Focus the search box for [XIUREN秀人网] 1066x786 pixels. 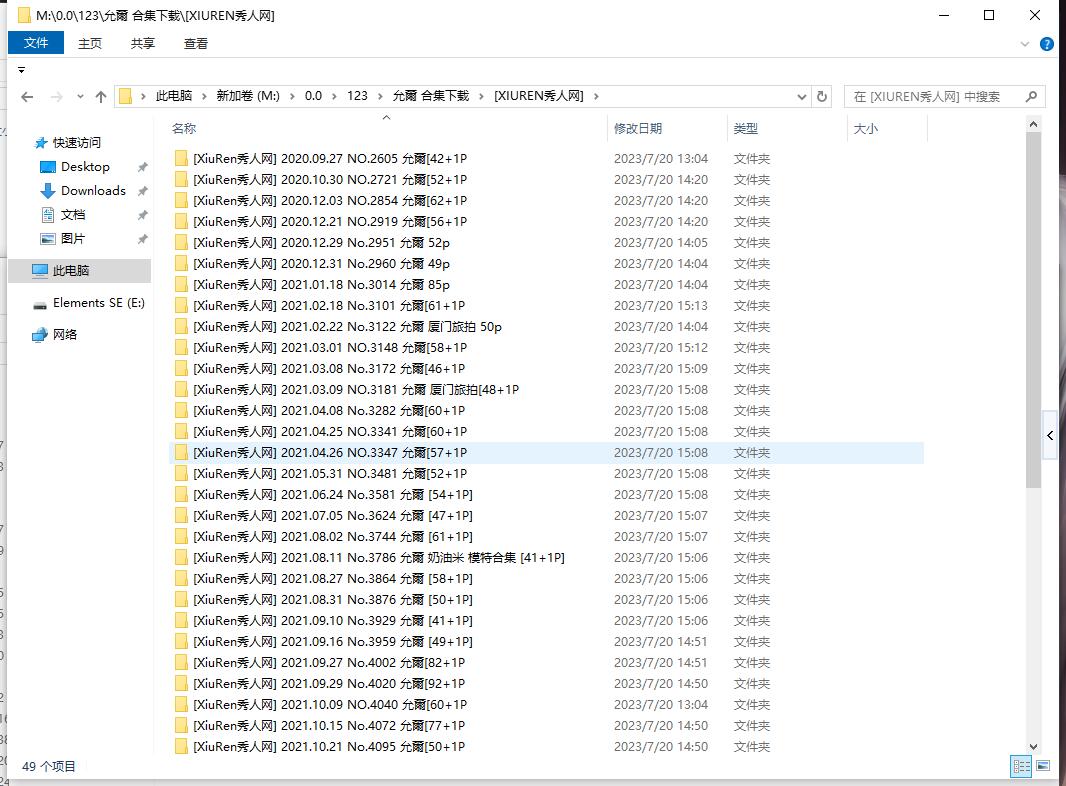(935, 97)
